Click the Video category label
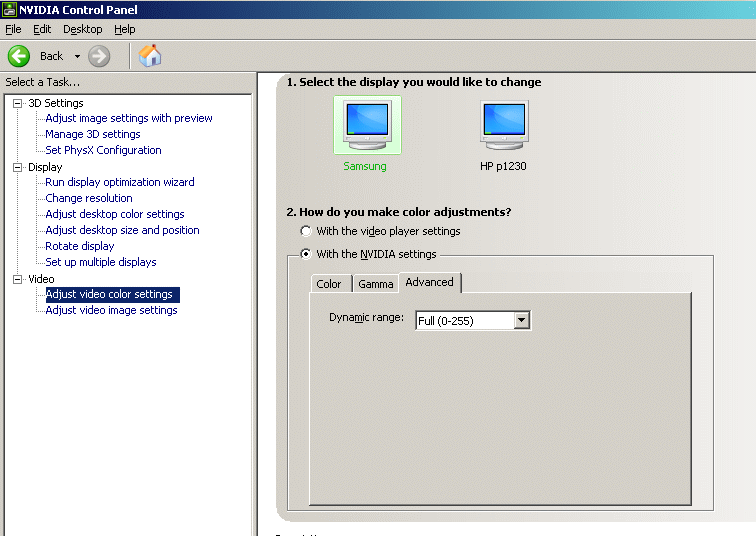 41,279
